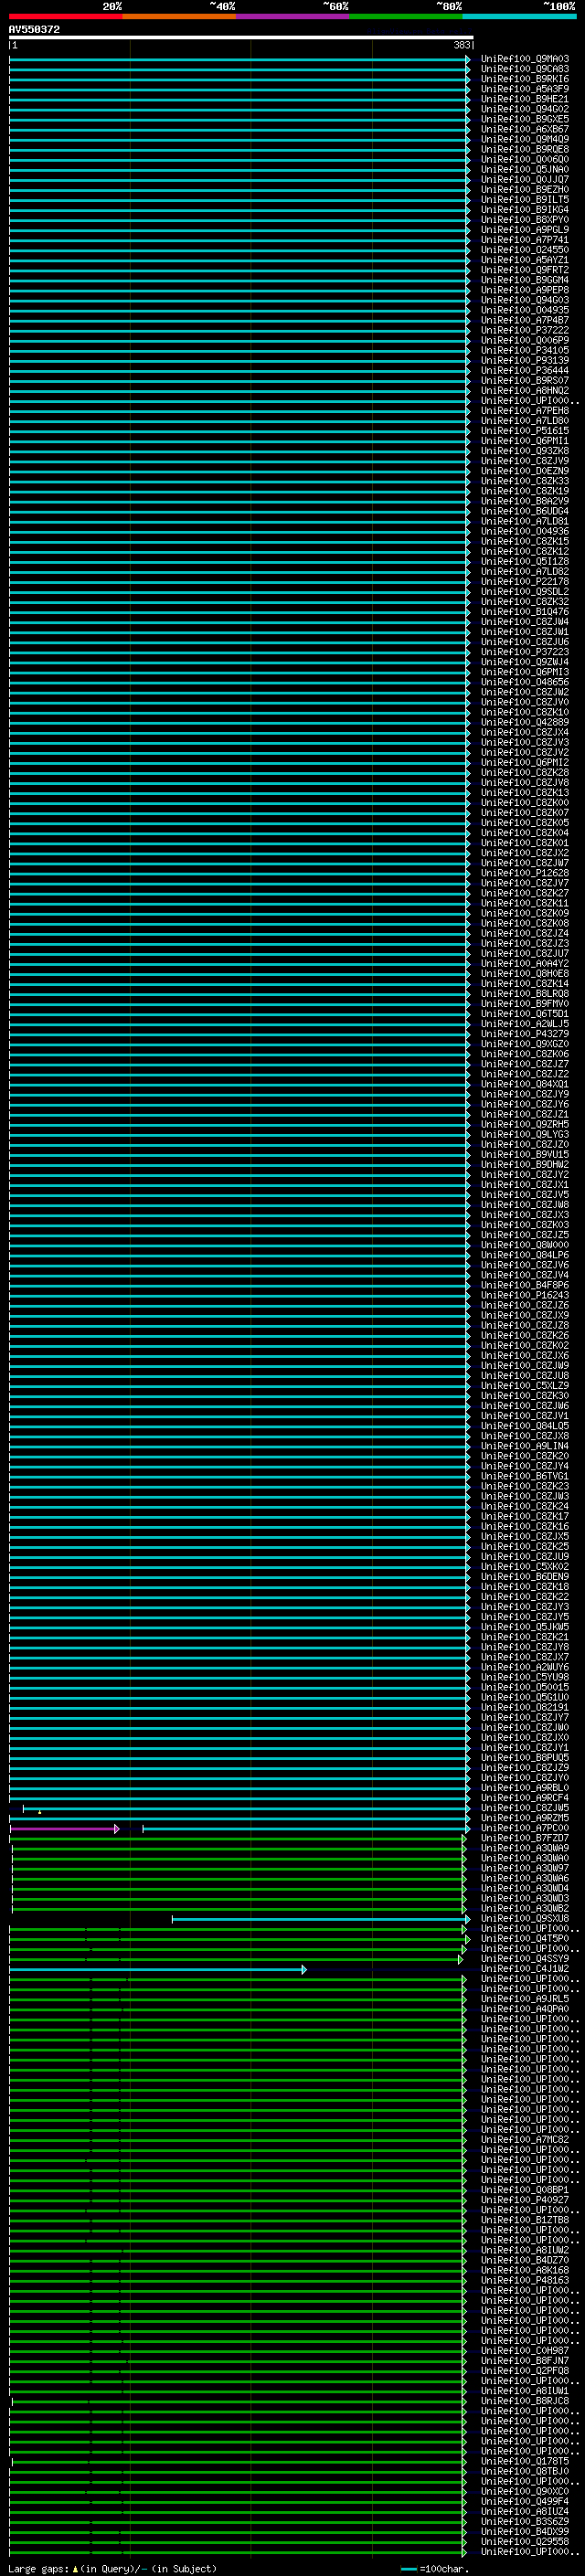Select hit label UniRef100_Q94G02
Viewport: 585px width, 2576px height.
[x=525, y=110]
